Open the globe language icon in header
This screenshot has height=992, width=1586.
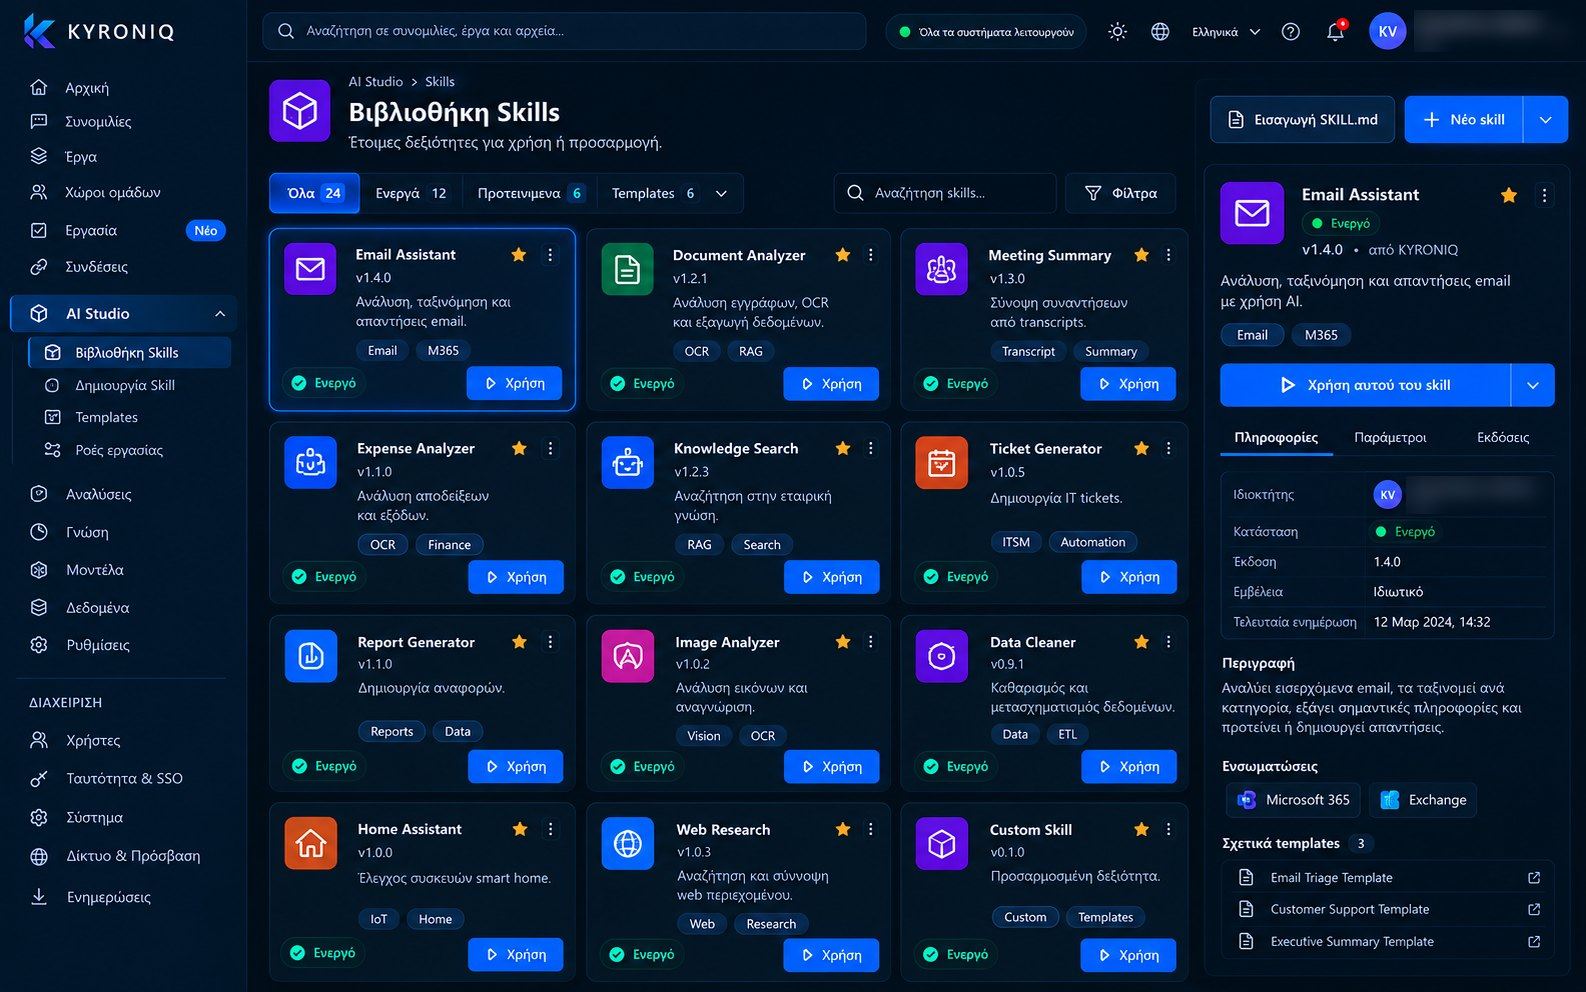(1160, 32)
